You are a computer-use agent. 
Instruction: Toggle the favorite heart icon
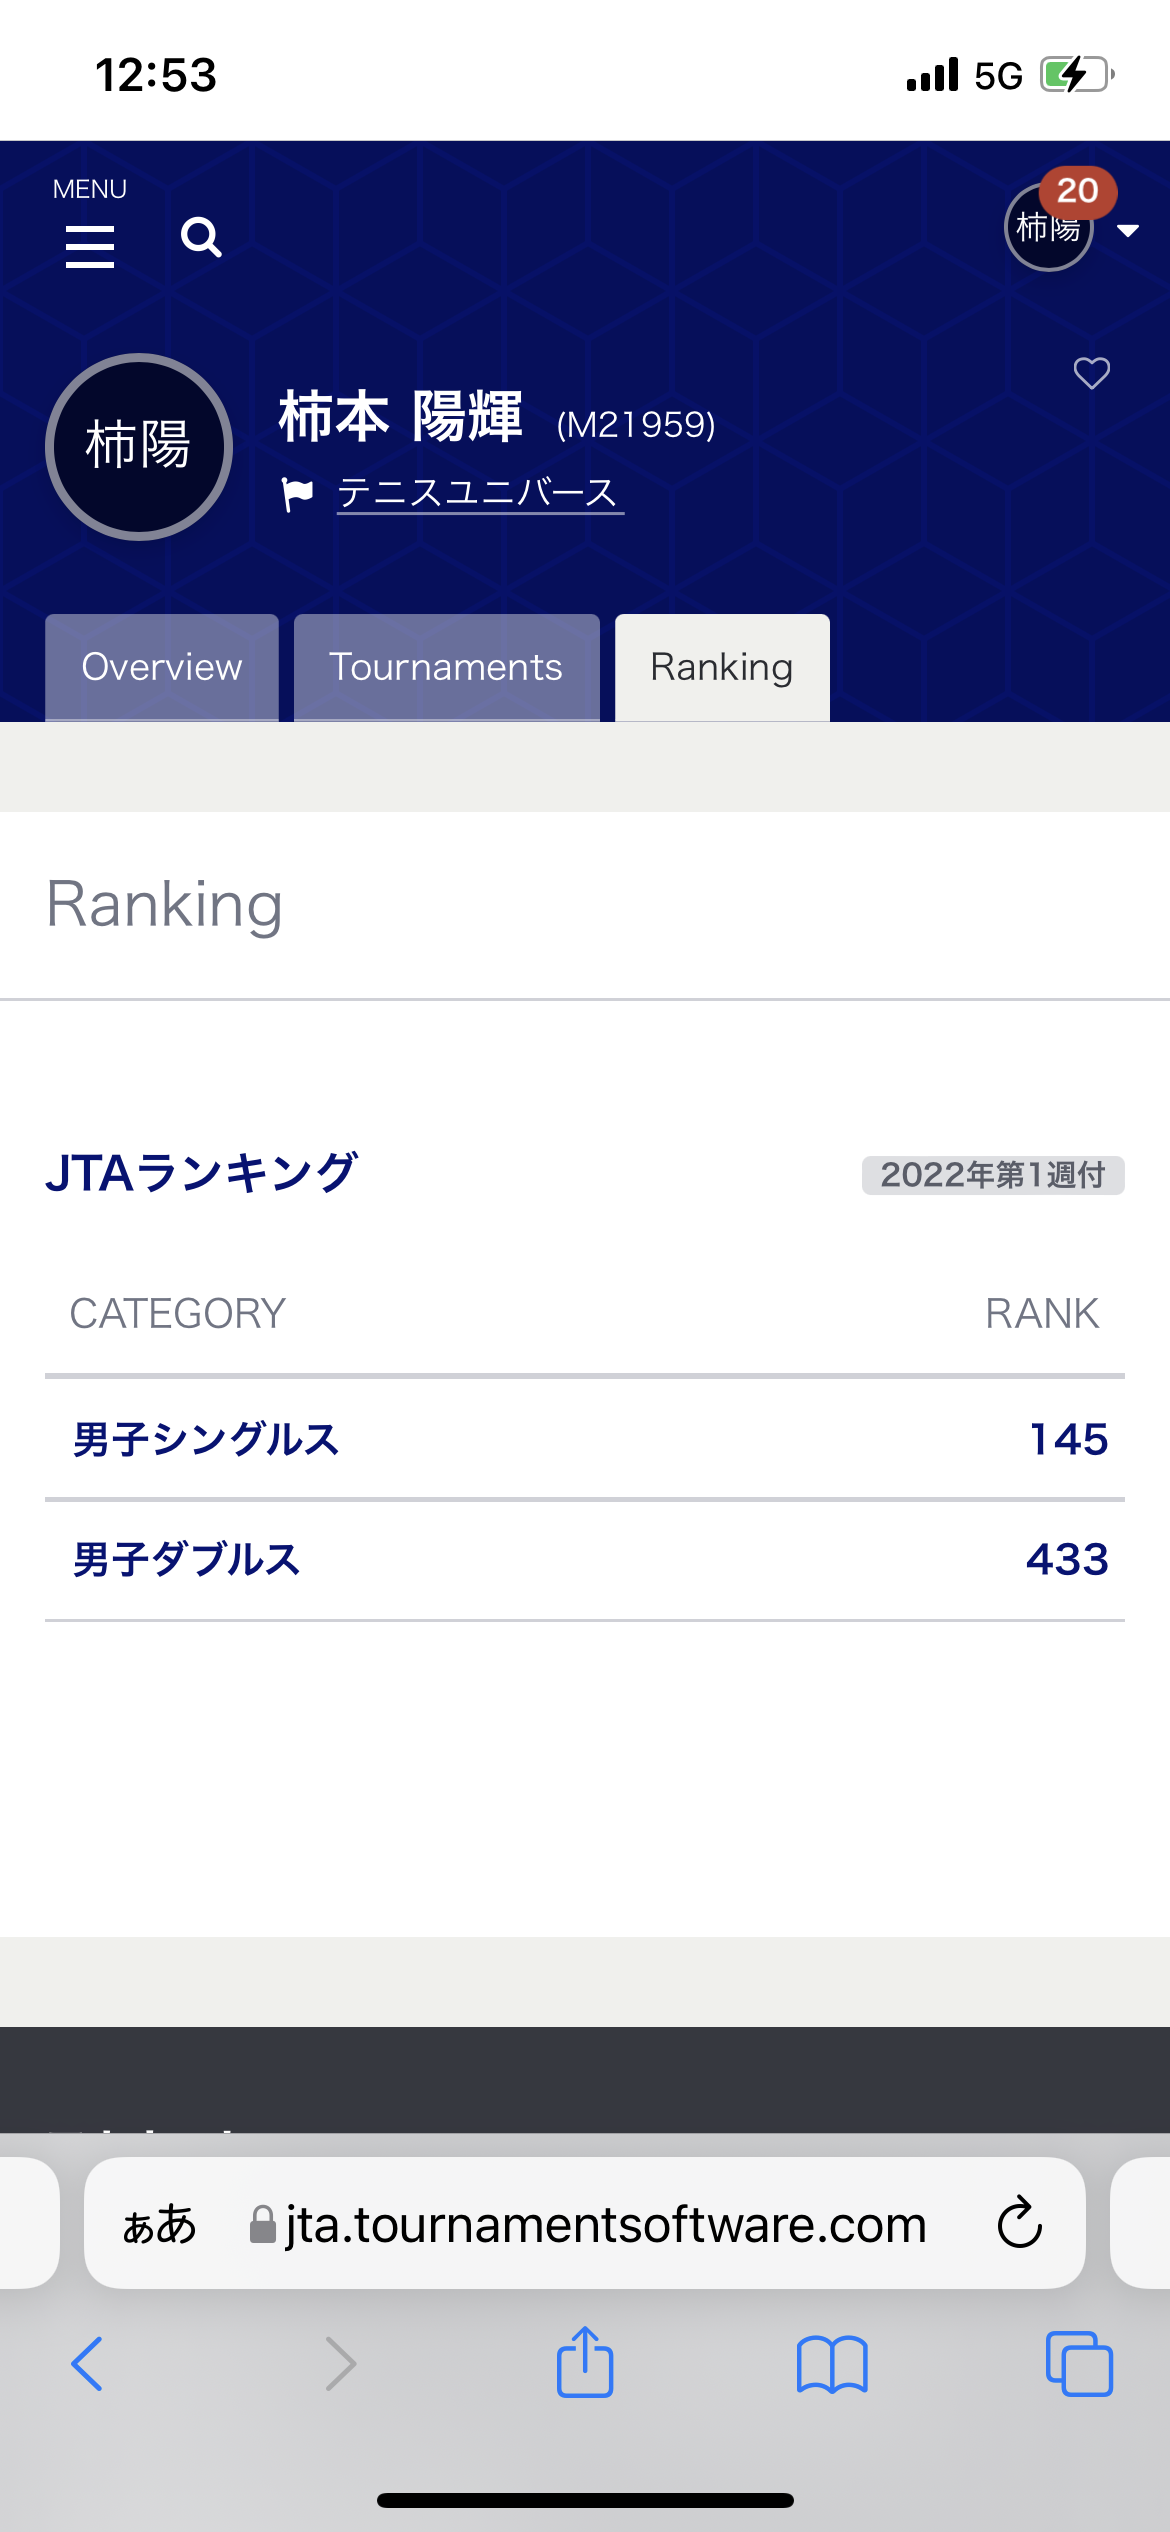pos(1091,373)
